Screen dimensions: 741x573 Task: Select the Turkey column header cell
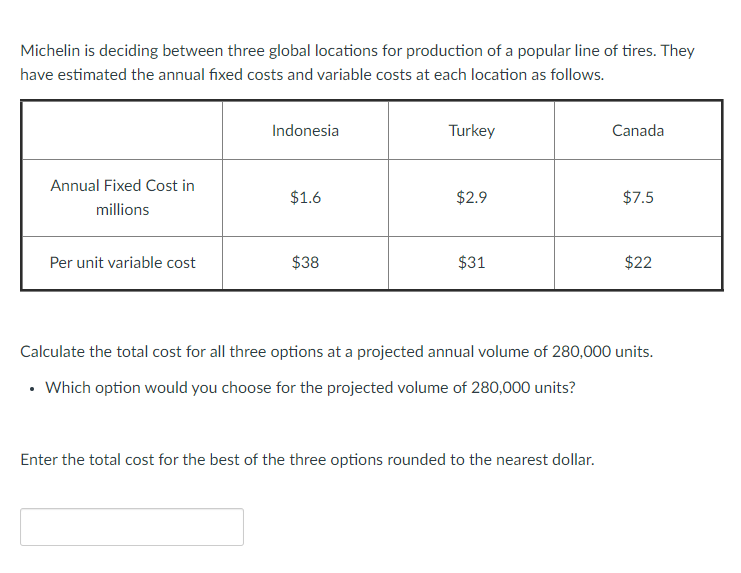pos(471,130)
